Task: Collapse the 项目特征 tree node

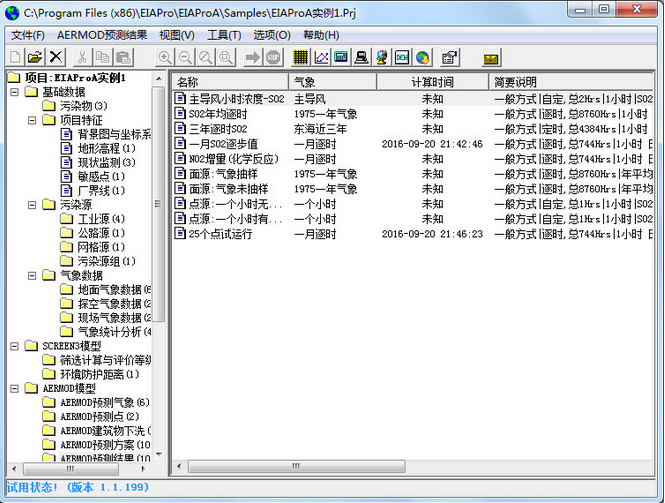Action: pyautogui.click(x=32, y=120)
